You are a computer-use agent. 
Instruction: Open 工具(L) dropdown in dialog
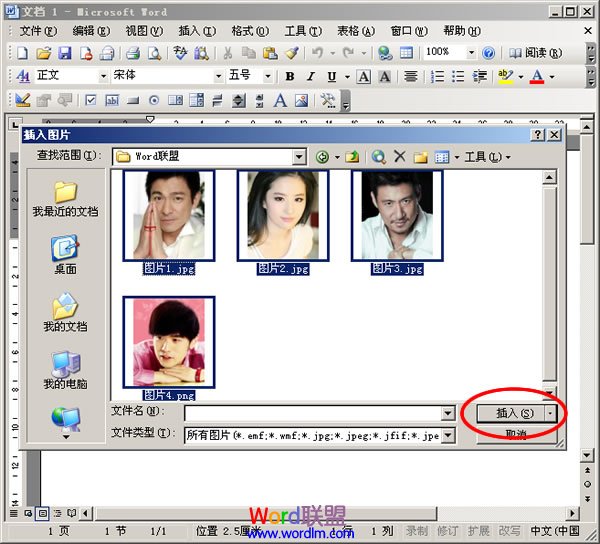[487, 157]
